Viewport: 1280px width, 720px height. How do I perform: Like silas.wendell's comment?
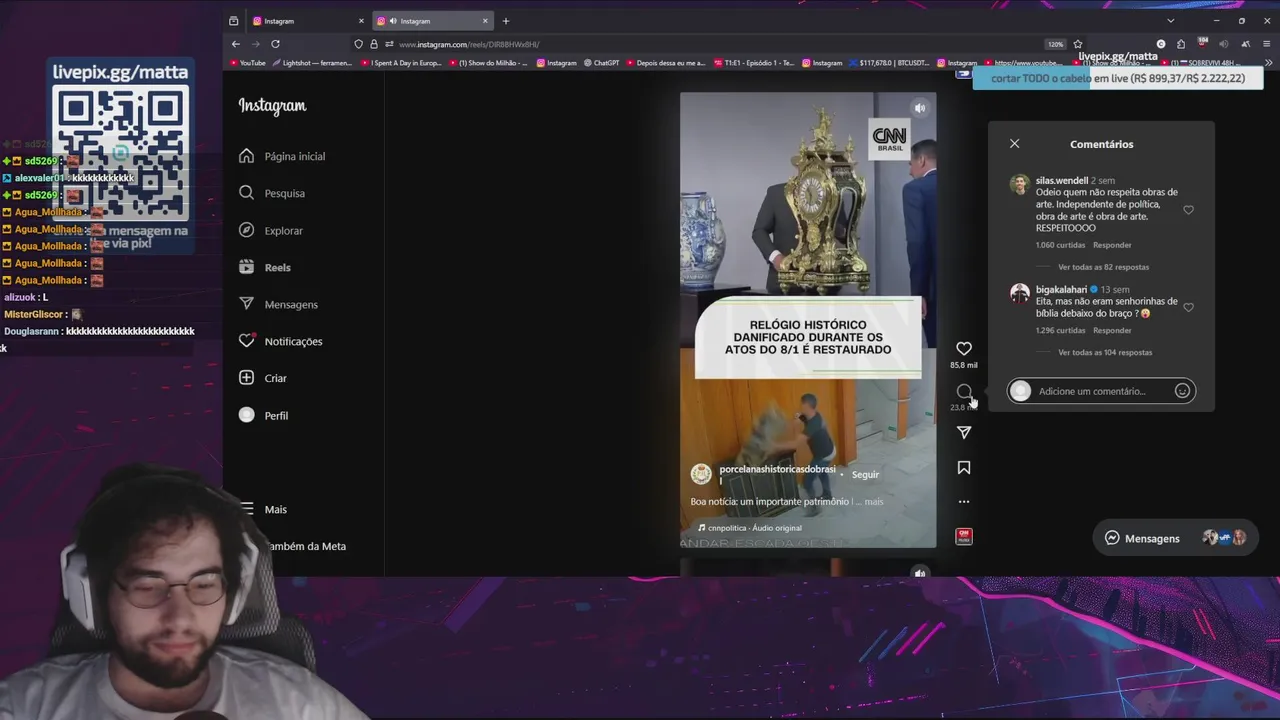tap(1188, 210)
